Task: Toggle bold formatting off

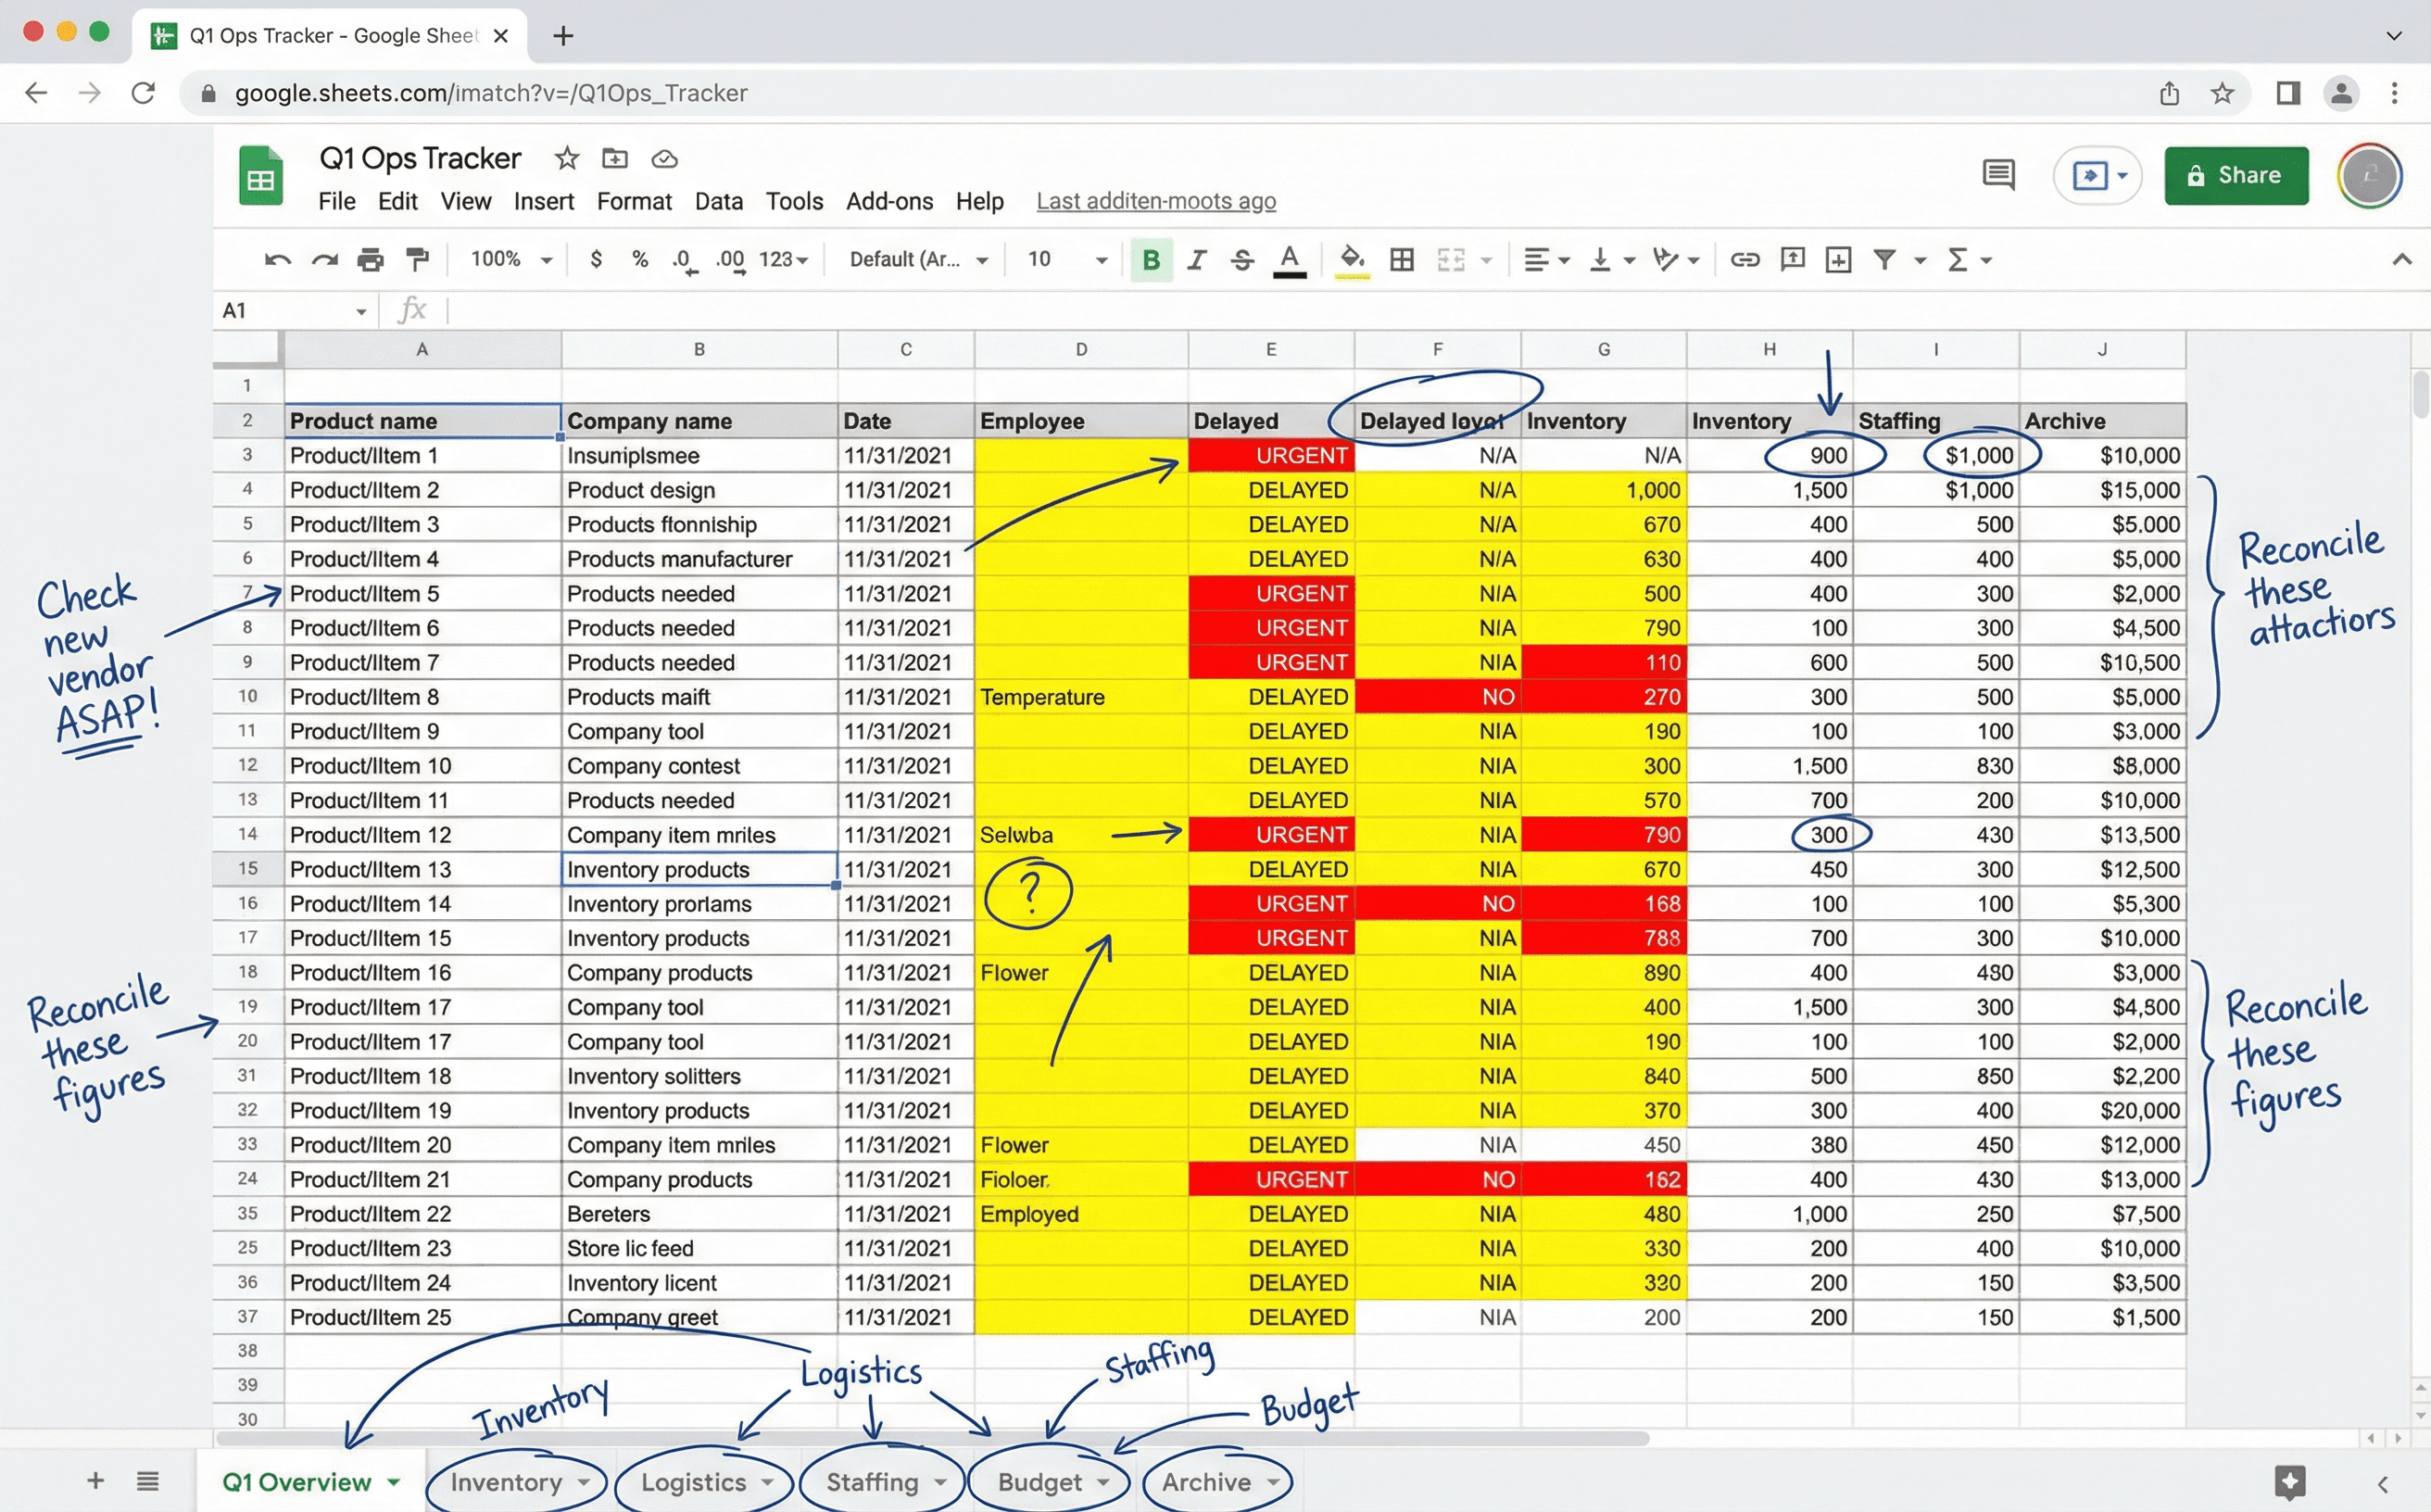Action: pyautogui.click(x=1151, y=259)
